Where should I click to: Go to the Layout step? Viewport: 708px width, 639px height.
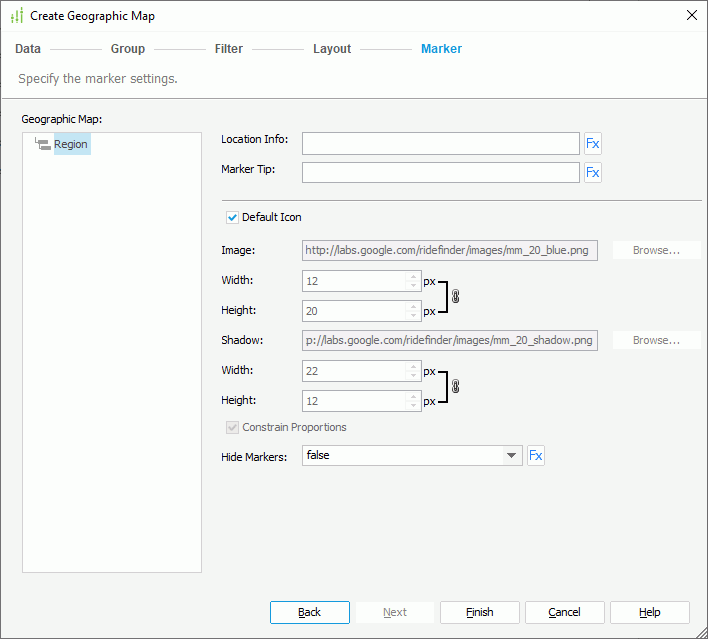(332, 49)
